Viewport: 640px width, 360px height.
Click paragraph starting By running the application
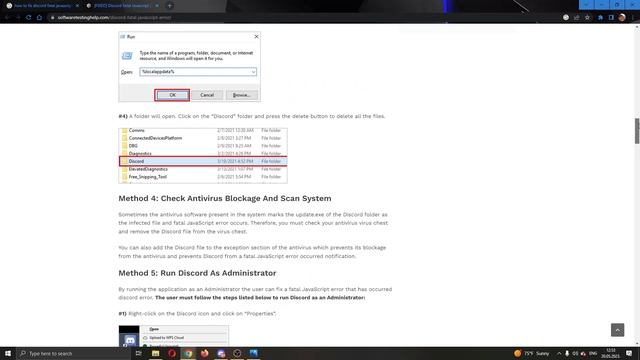[x=255, y=293]
